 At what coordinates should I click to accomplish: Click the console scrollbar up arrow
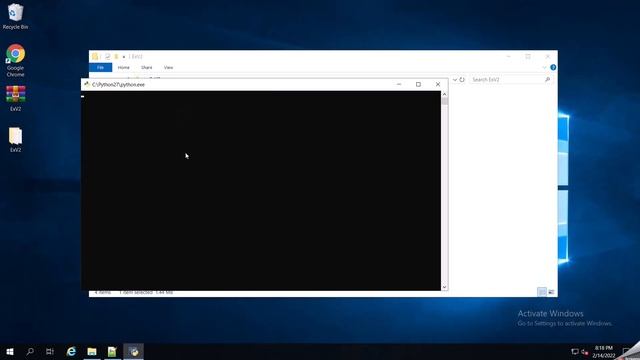pos(444,94)
